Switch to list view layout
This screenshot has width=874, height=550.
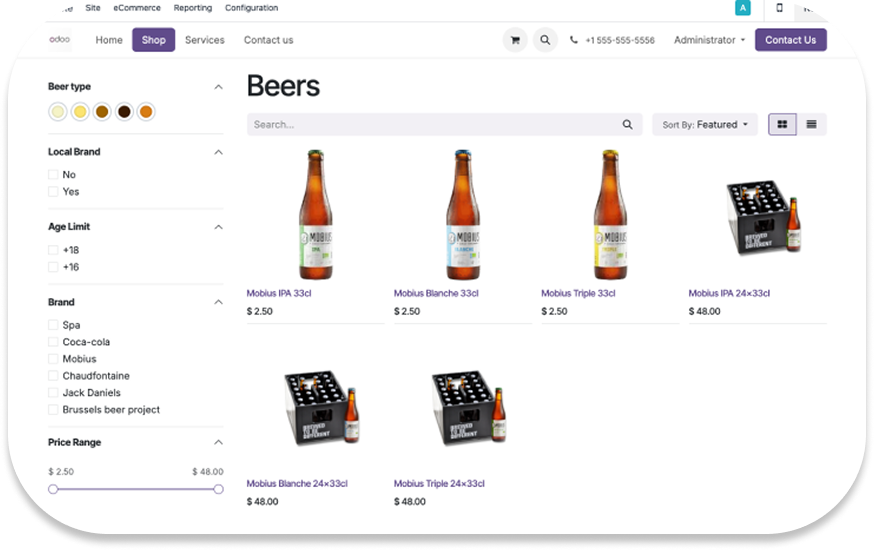(811, 124)
